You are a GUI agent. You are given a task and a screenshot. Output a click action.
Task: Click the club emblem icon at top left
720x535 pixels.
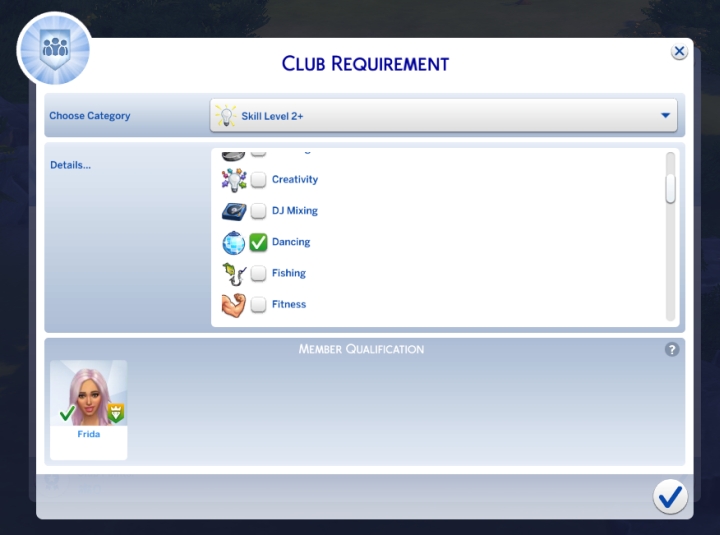tap(54, 50)
